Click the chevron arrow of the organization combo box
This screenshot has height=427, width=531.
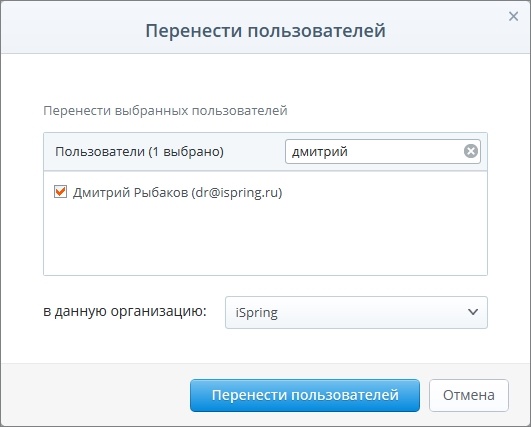(x=473, y=312)
